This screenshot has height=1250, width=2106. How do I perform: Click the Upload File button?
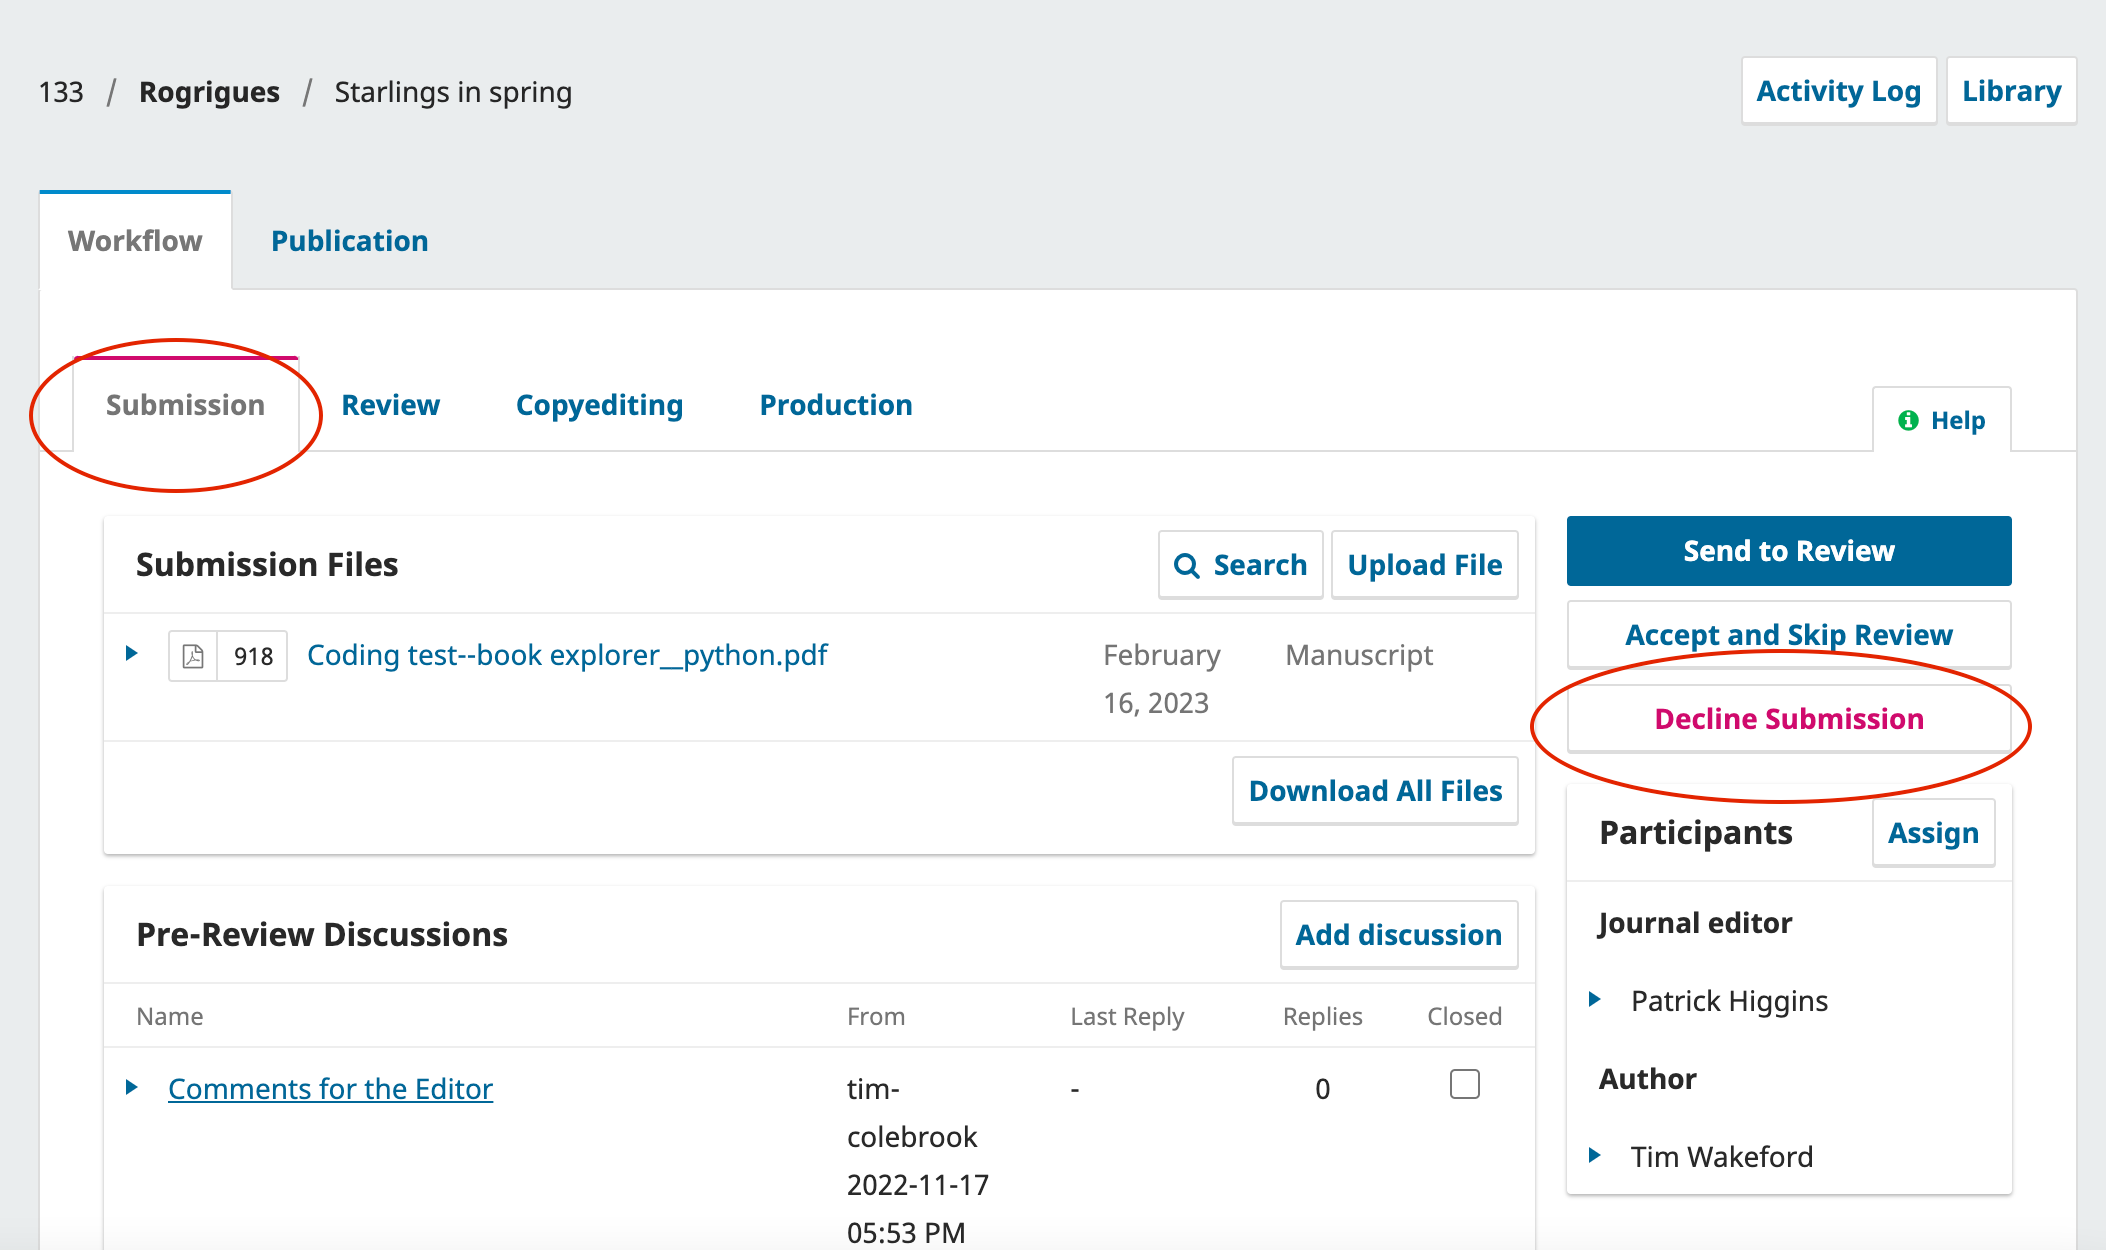tap(1424, 565)
